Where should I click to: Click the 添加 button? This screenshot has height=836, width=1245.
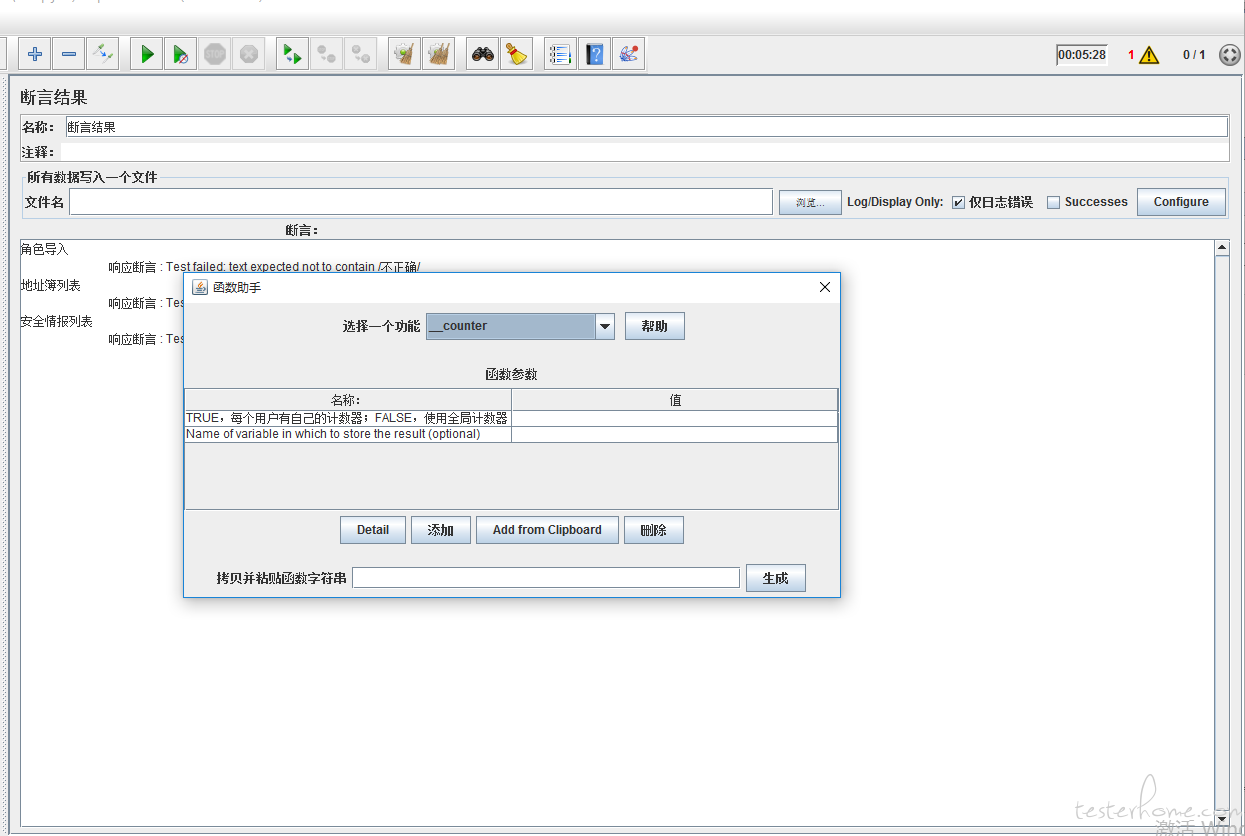pos(441,530)
